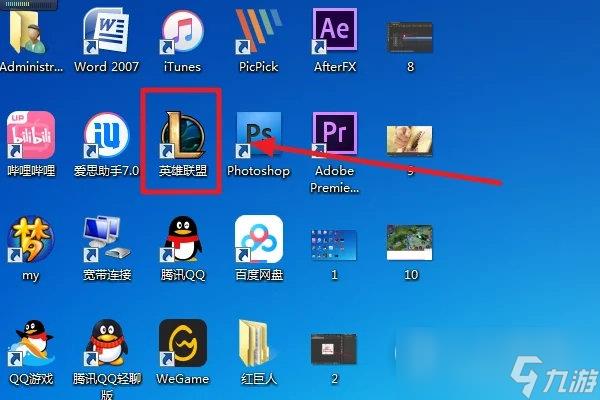This screenshot has height=400, width=600.
Task: Select the 爱思助手7.0 desktop icon
Action: 105,135
